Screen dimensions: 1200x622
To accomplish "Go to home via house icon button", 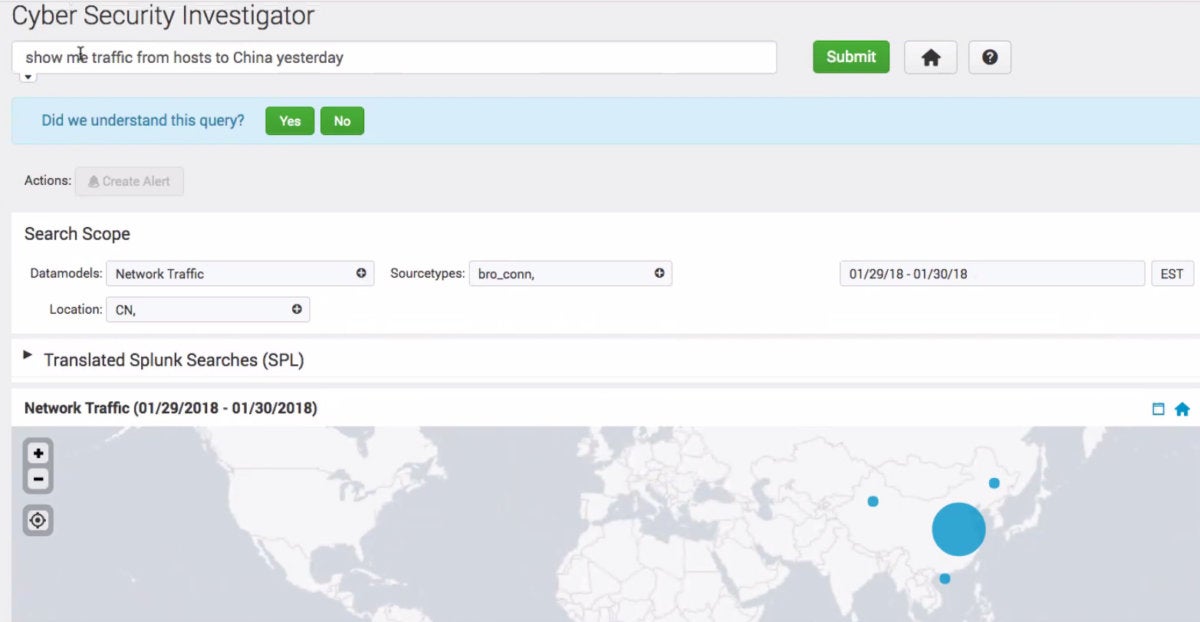I will 931,57.
